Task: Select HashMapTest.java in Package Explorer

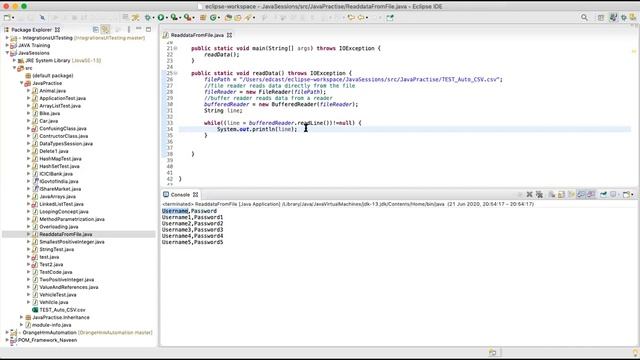Action: (x=60, y=159)
